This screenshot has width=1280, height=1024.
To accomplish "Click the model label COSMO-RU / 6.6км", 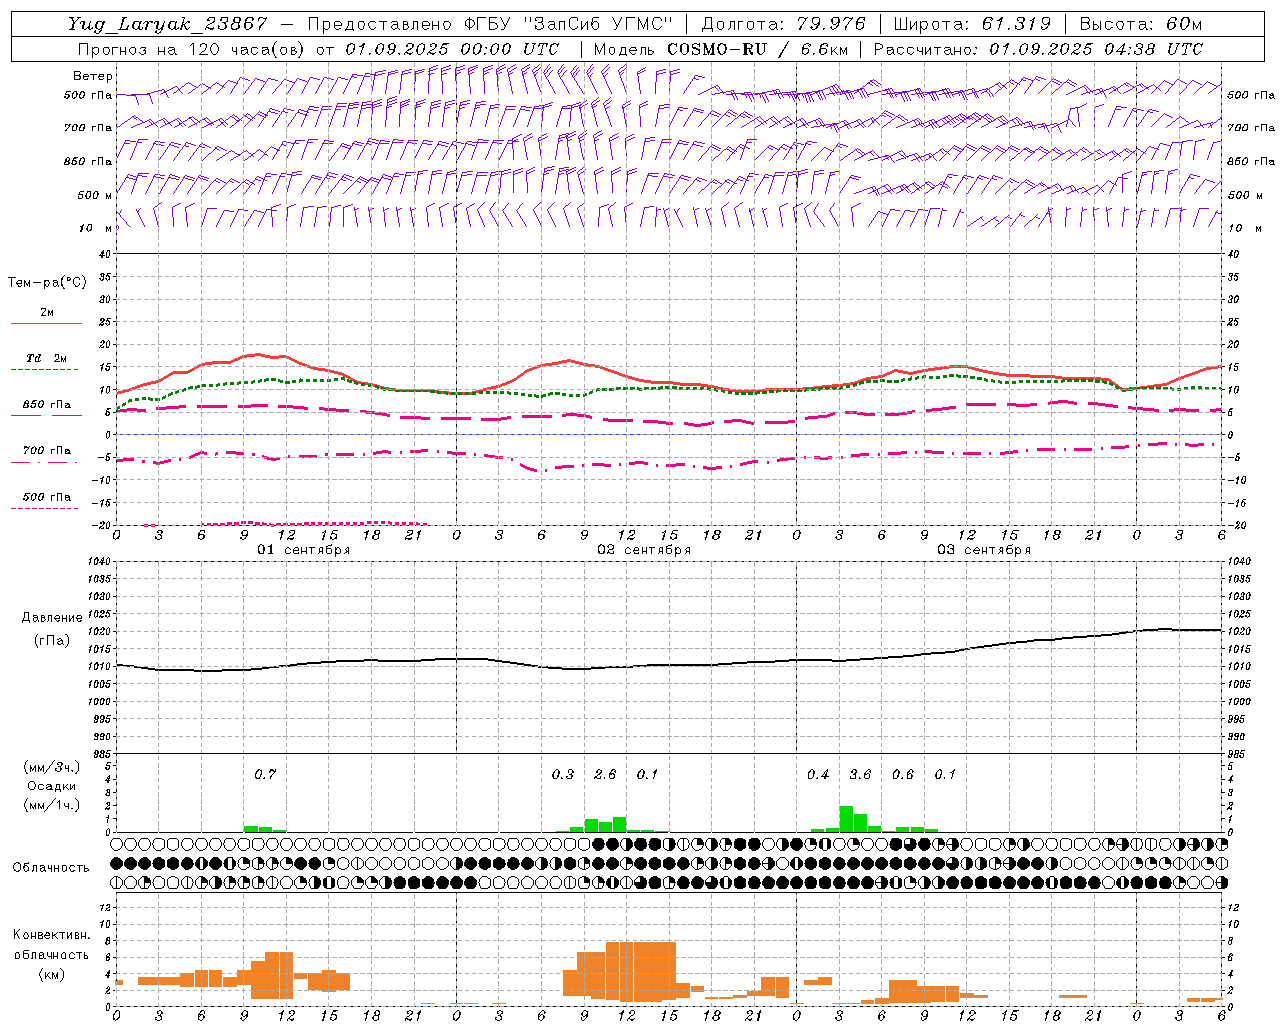I will [x=758, y=49].
